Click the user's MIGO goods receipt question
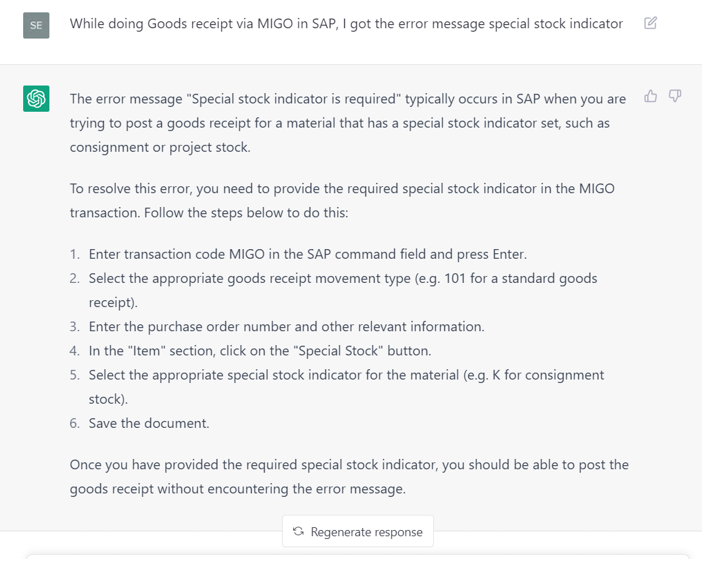The width and height of the screenshot is (702, 562). click(x=346, y=23)
